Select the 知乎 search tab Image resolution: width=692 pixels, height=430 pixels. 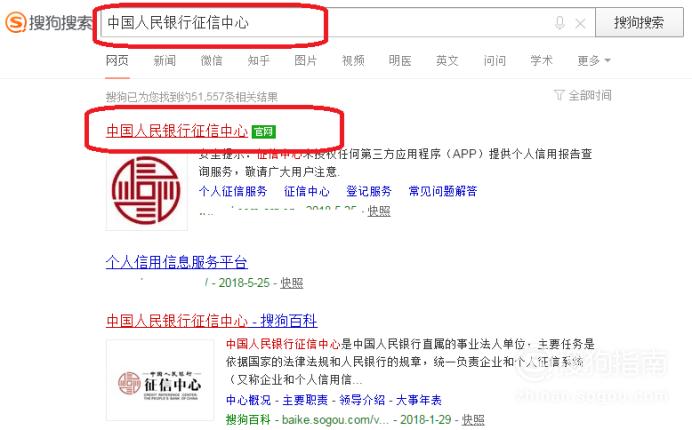[259, 60]
